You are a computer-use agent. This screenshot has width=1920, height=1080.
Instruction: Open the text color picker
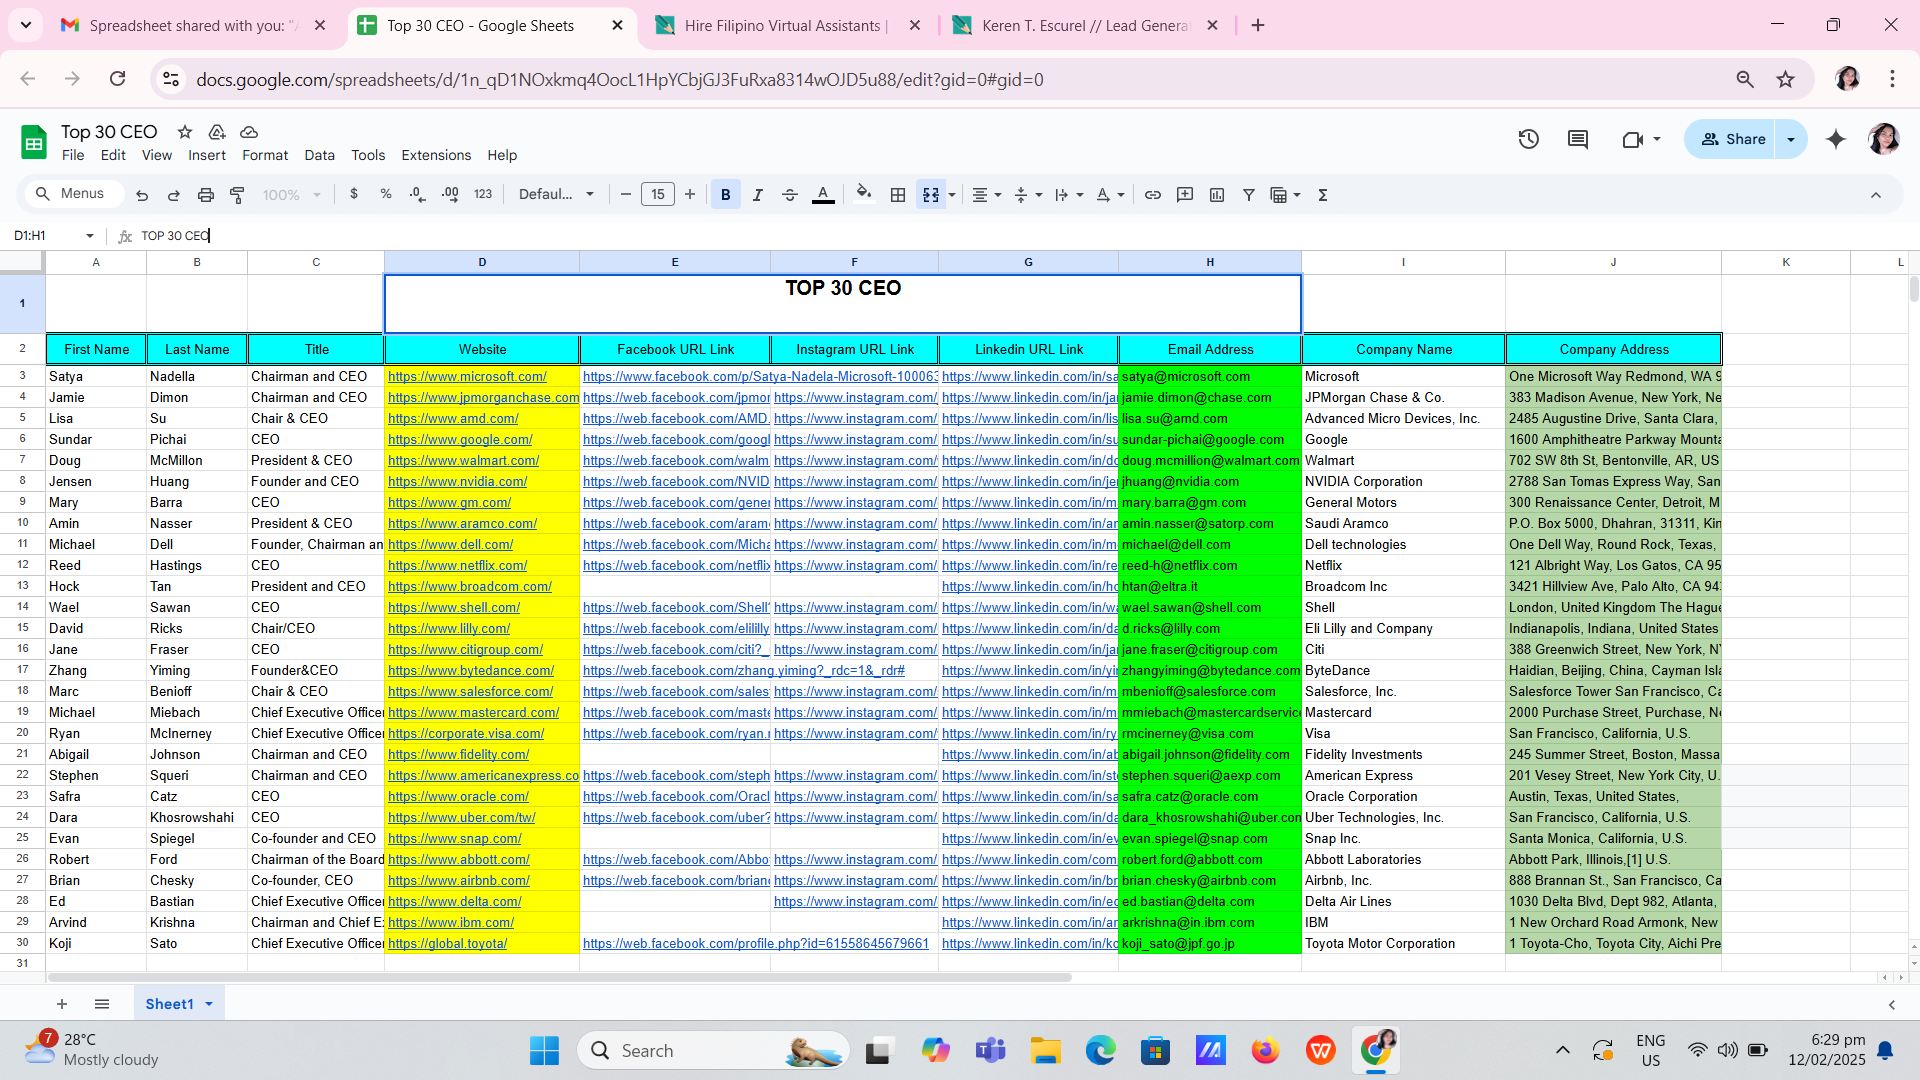pos(823,195)
